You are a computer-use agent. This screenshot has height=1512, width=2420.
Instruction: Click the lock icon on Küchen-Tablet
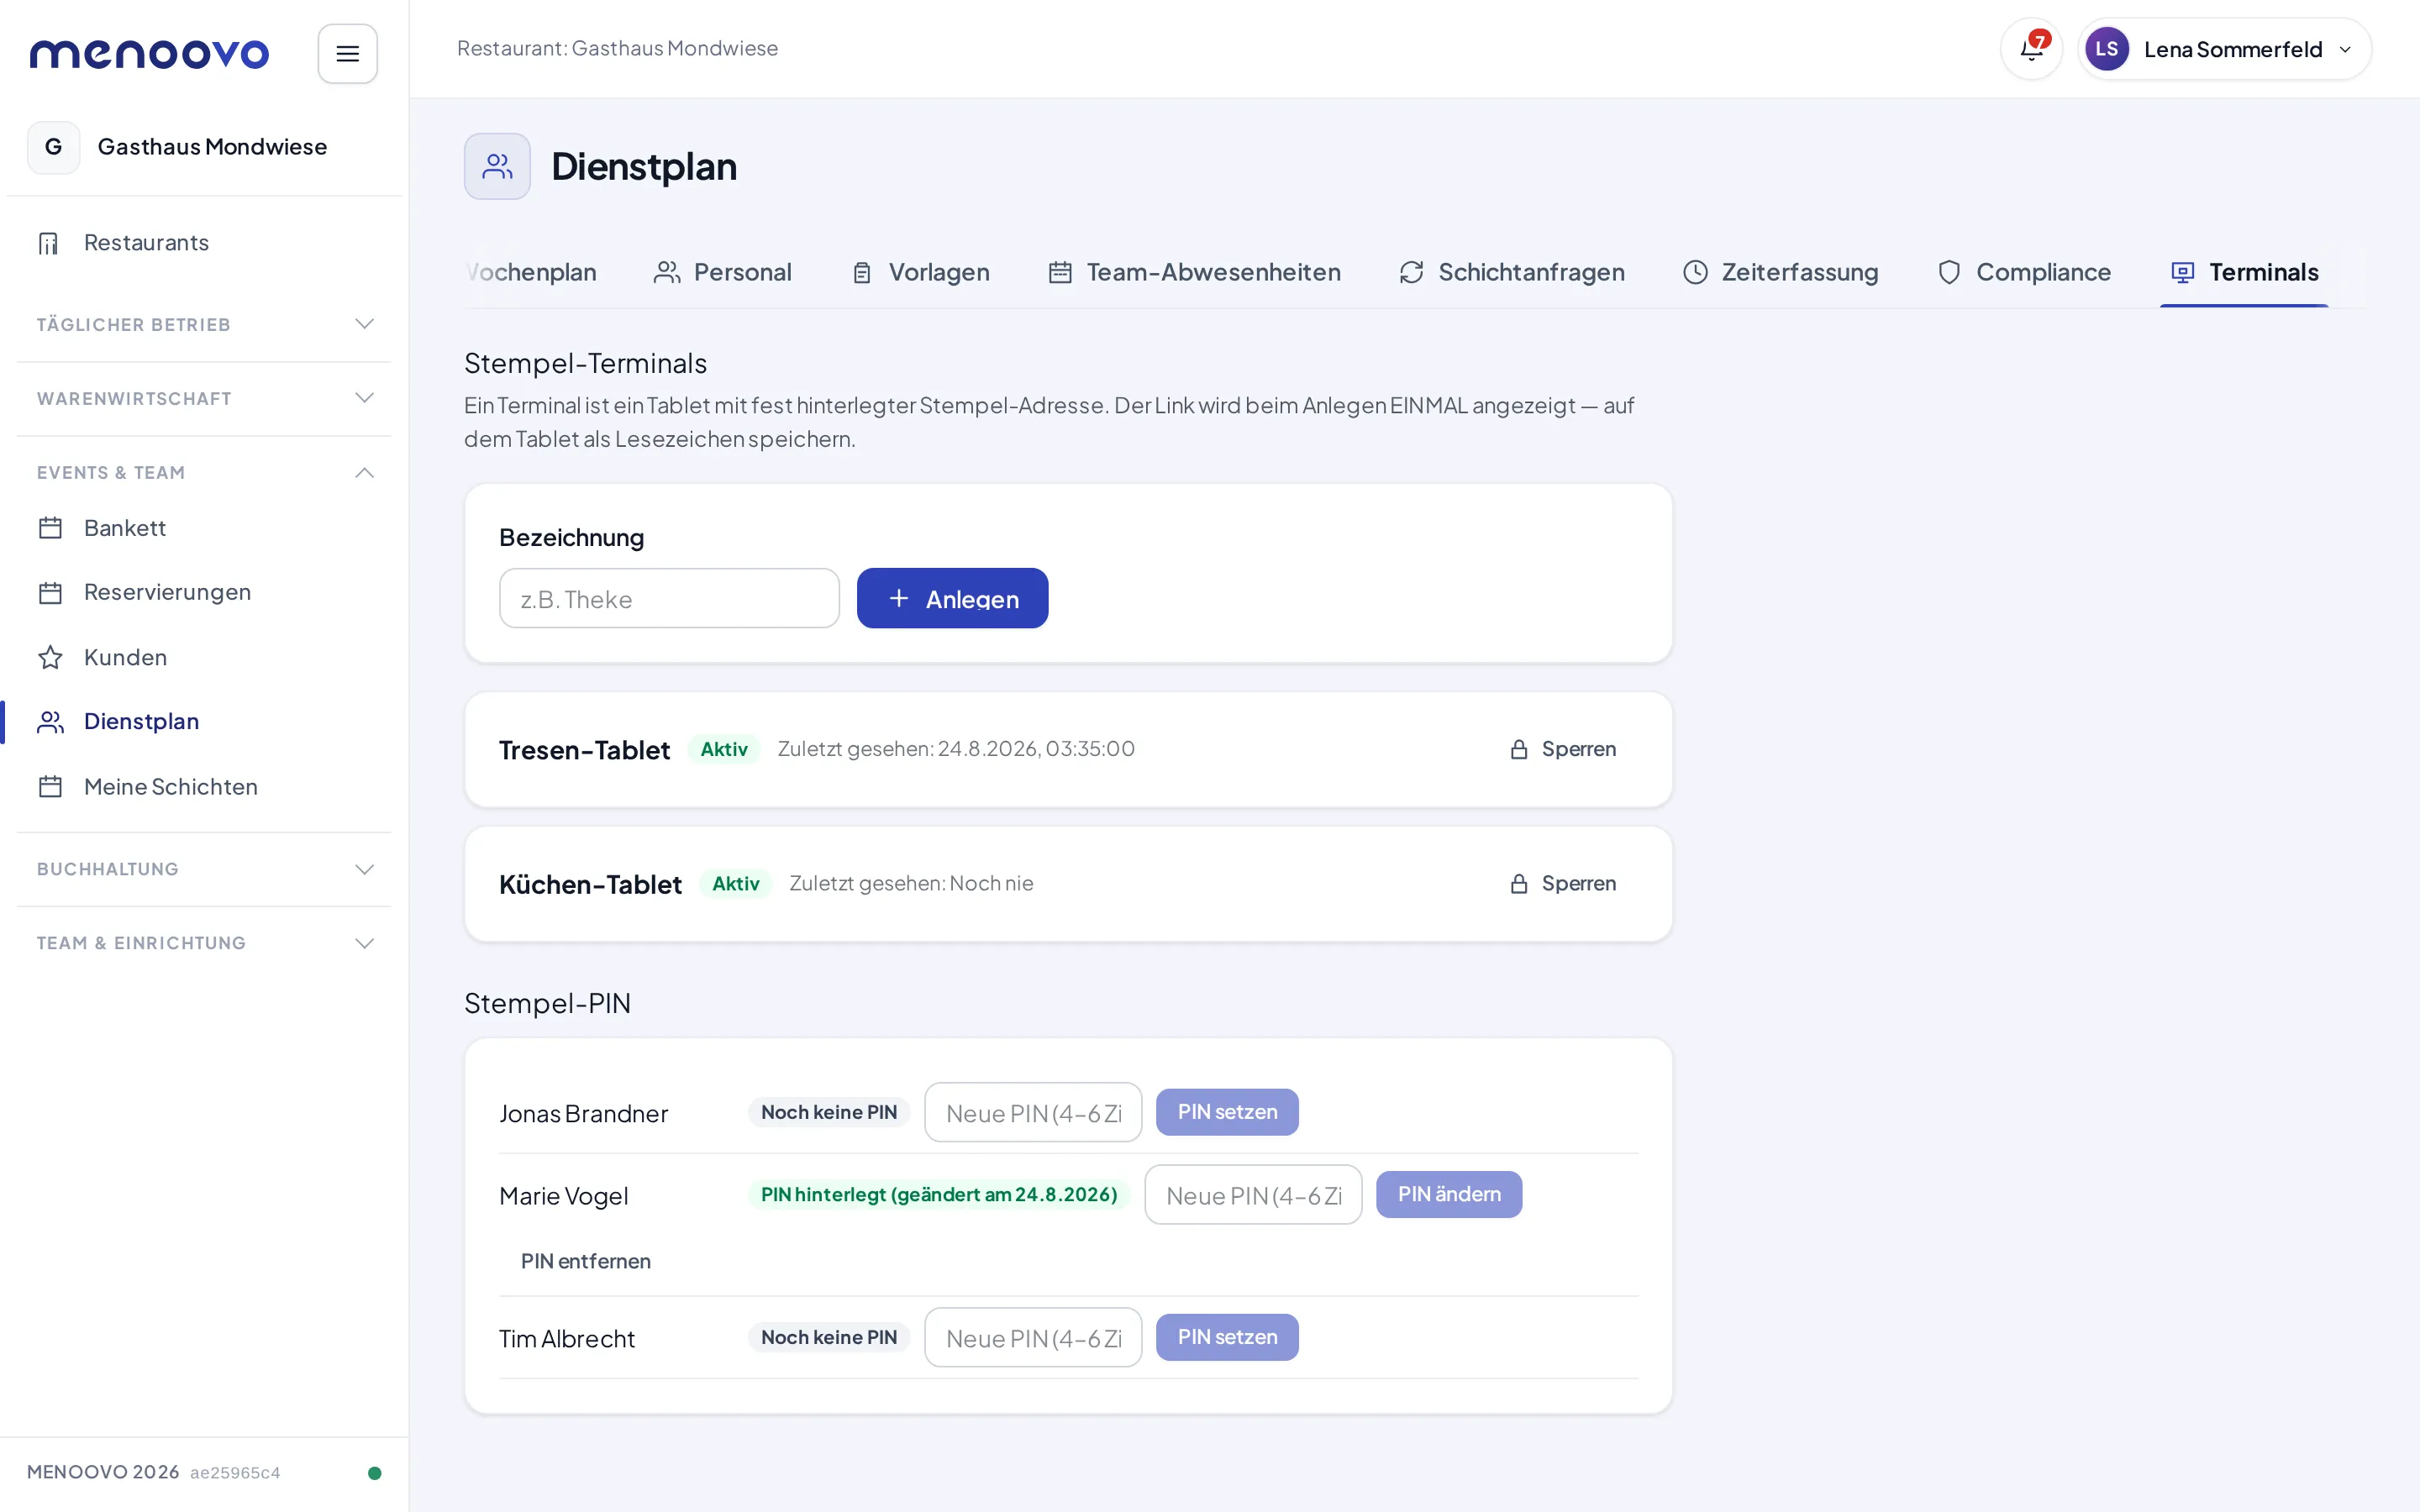click(1518, 884)
